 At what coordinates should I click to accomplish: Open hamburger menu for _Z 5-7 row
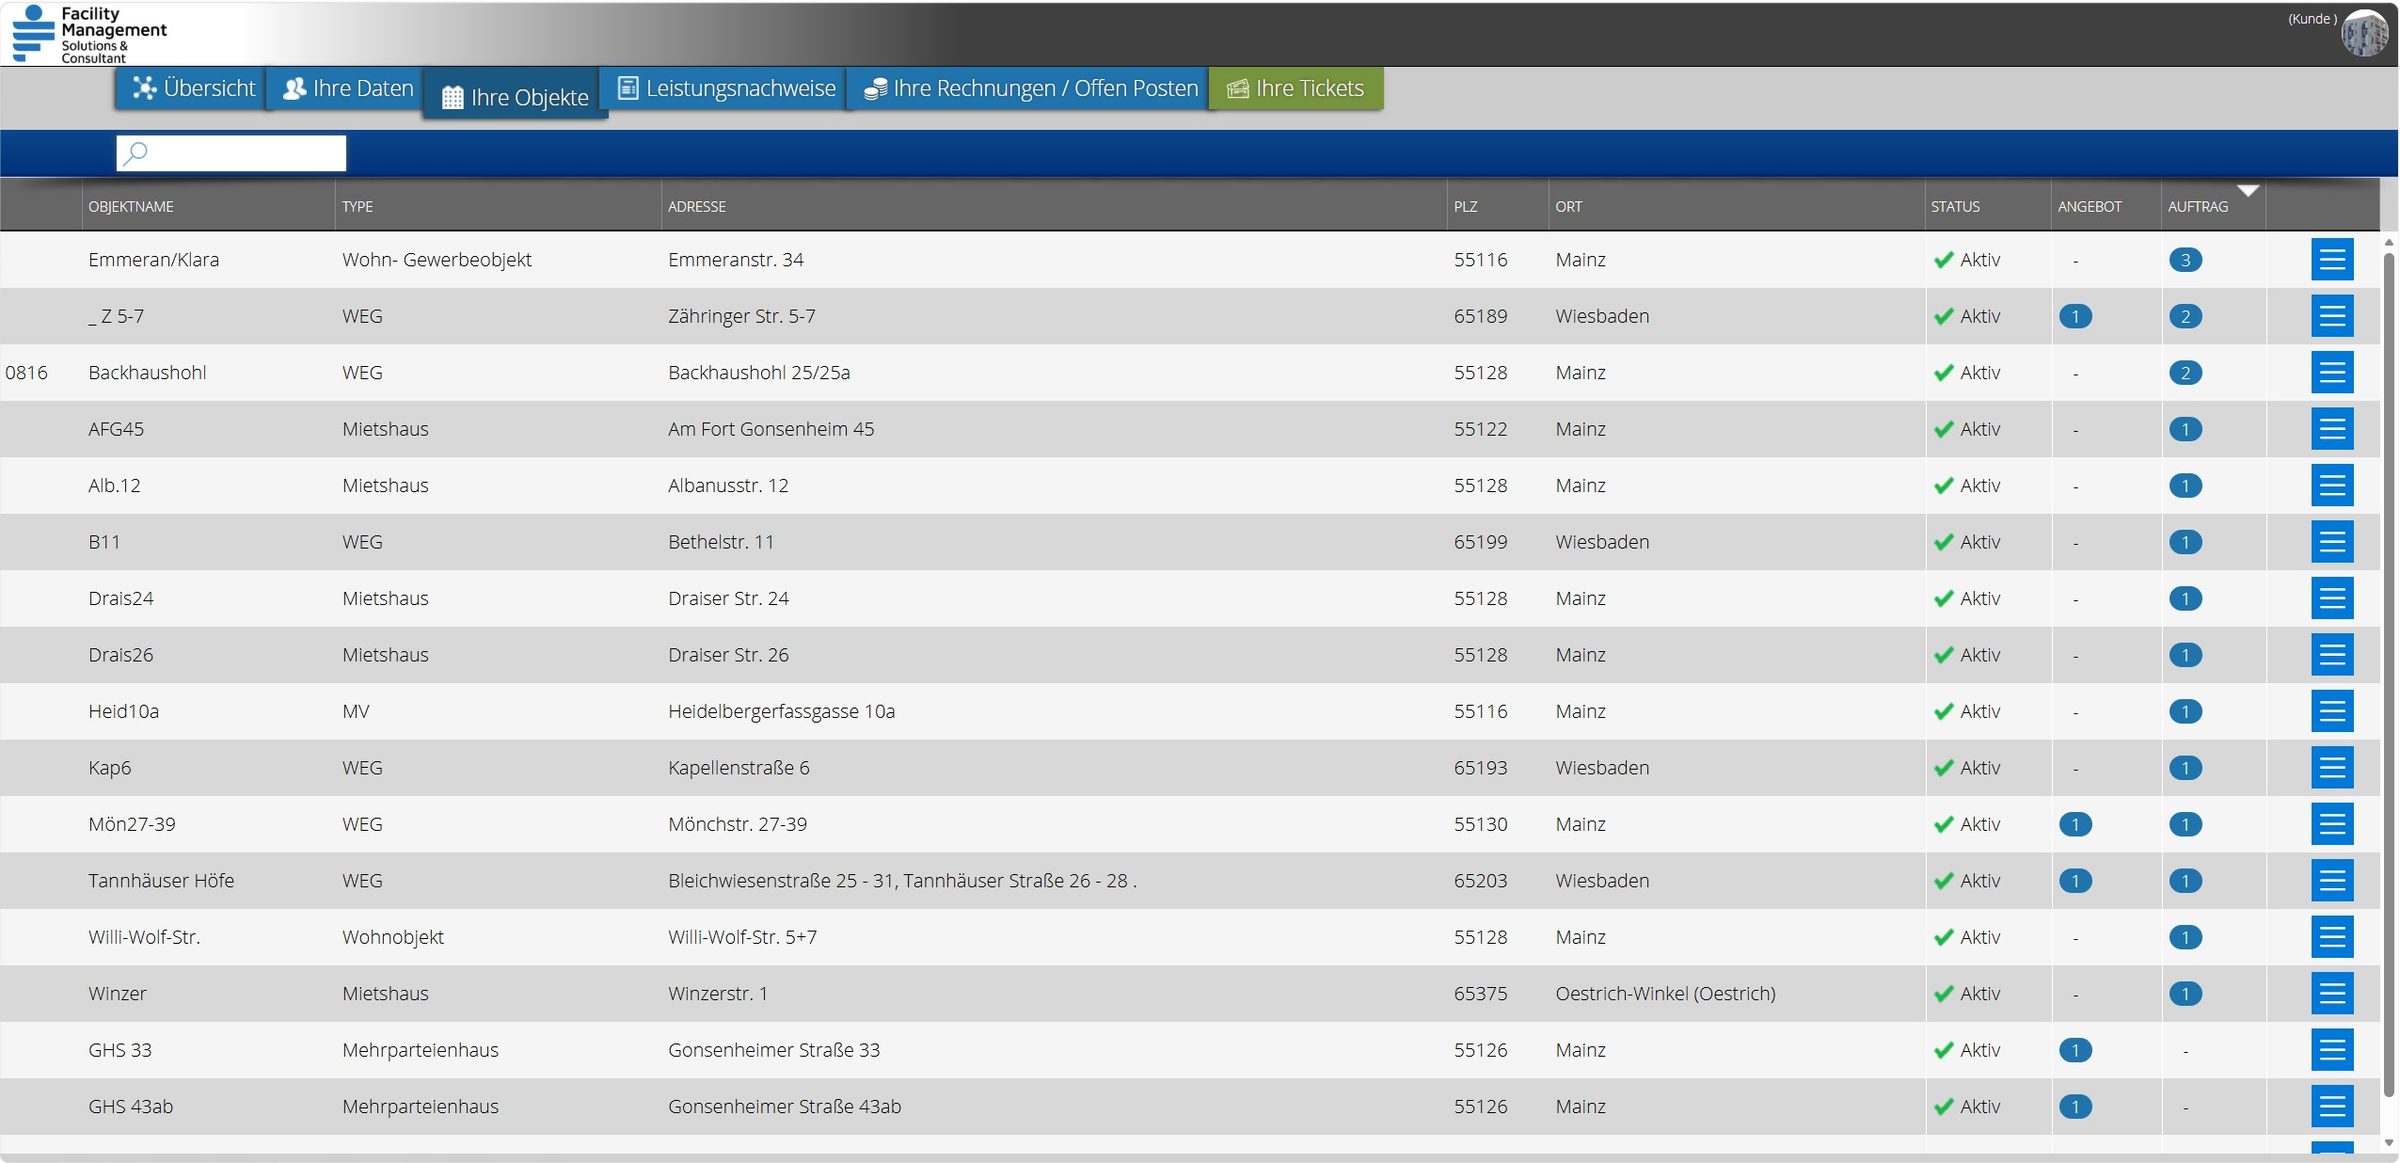pyautogui.click(x=2331, y=316)
